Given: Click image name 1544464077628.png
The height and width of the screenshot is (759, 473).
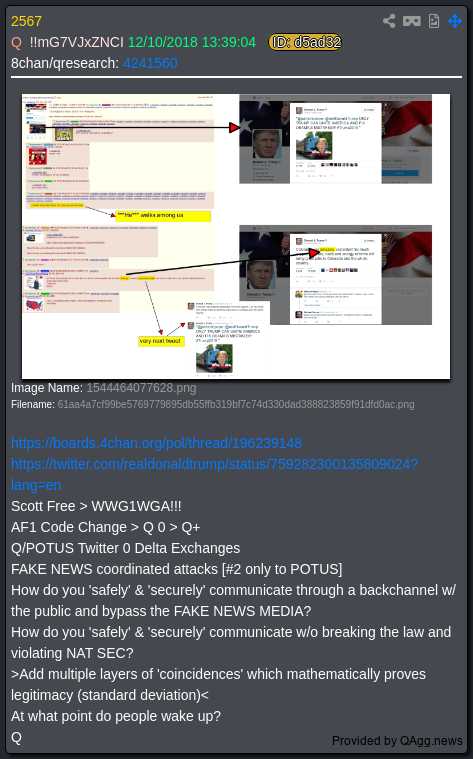Looking at the screenshot, I should (141, 388).
